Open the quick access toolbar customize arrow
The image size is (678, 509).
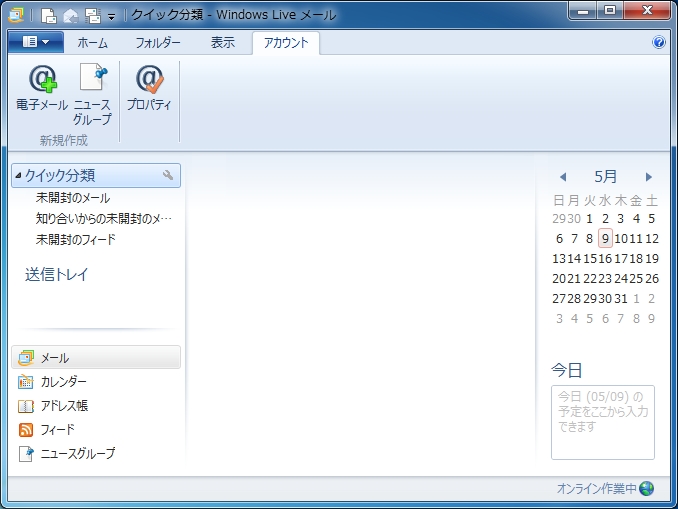pos(112,17)
